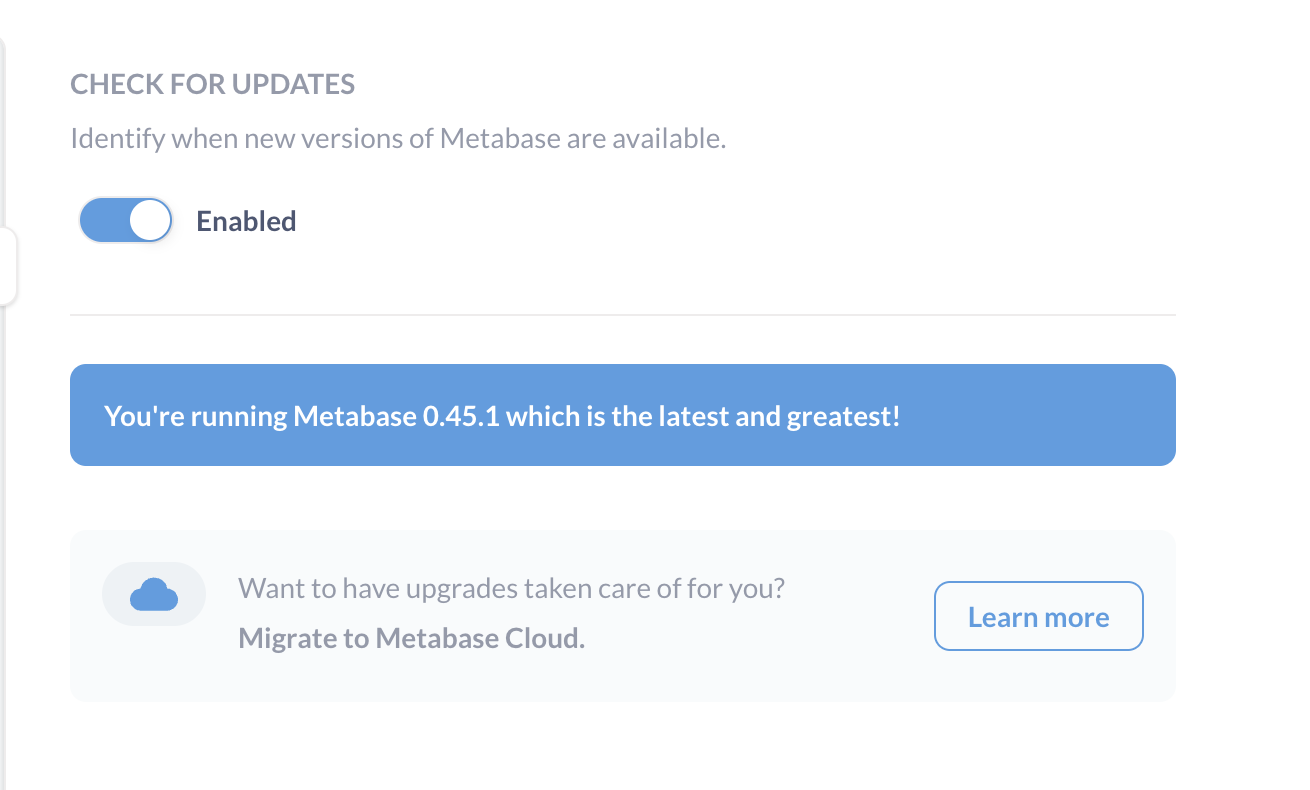The height and width of the screenshot is (790, 1310).
Task: Click the cloud graphic promoting Metabase Cloud migration
Action: (x=153, y=593)
